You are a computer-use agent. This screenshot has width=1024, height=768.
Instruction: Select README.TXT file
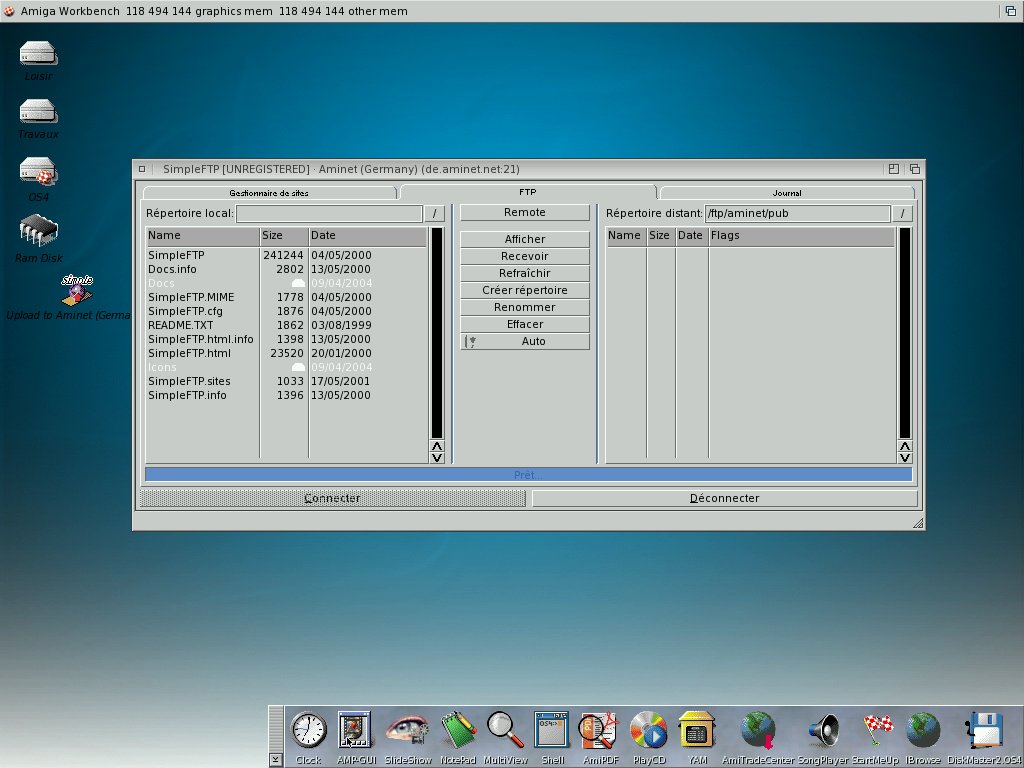(287, 325)
